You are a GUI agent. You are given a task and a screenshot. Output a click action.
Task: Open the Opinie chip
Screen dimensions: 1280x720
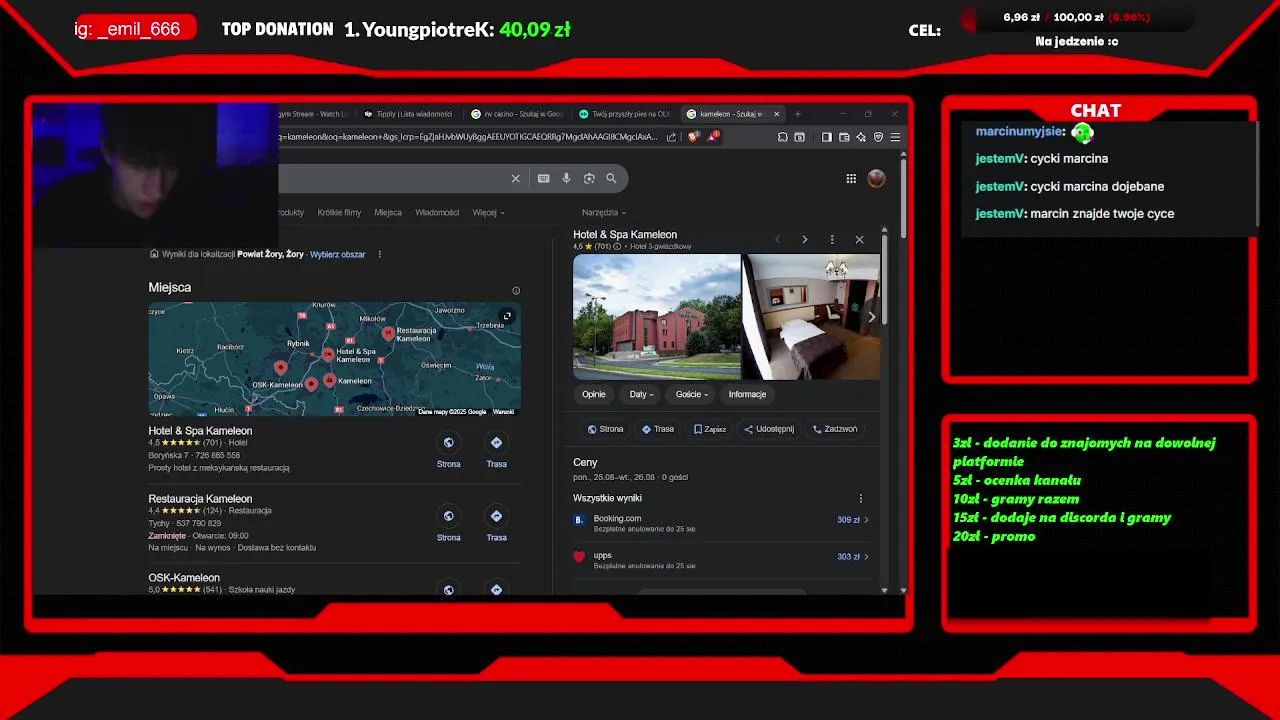click(x=594, y=394)
